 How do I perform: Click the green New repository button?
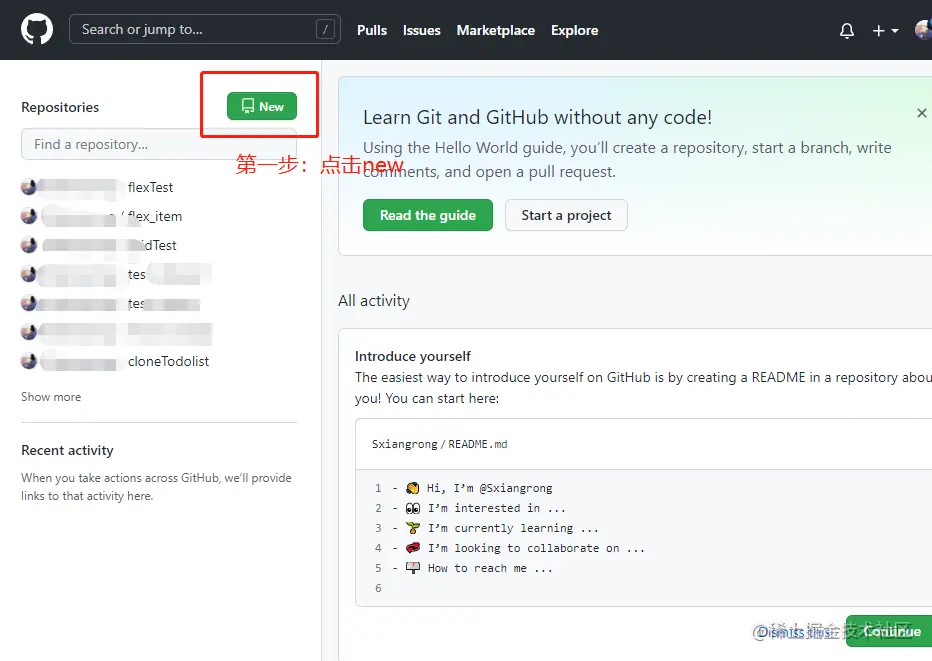262,106
